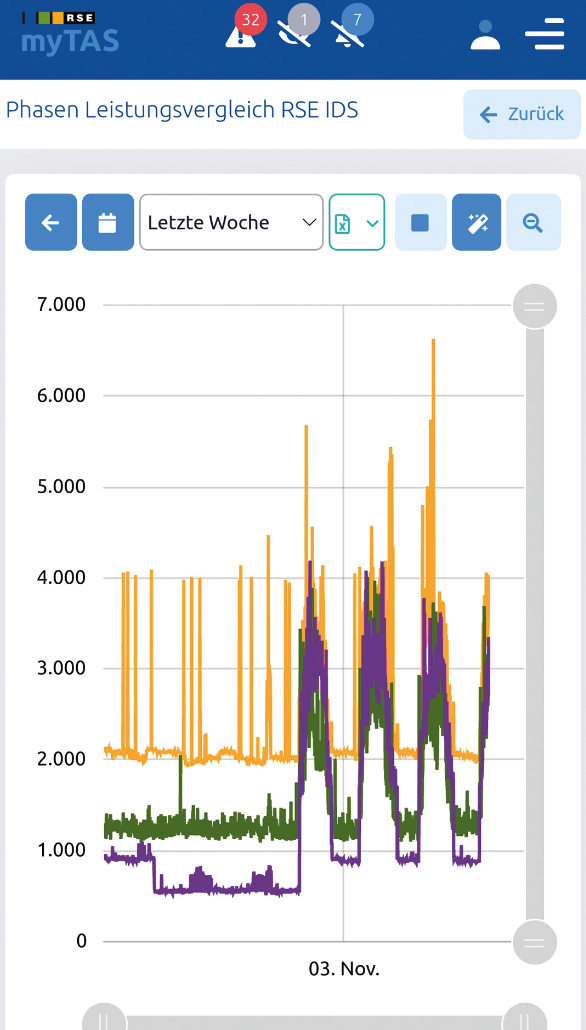Open the myTAS home logo
This screenshot has height=1030, width=586.
click(x=70, y=34)
